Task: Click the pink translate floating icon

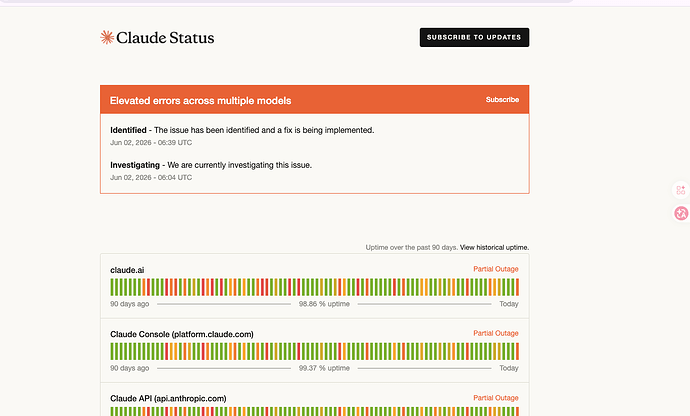Action: point(681,214)
